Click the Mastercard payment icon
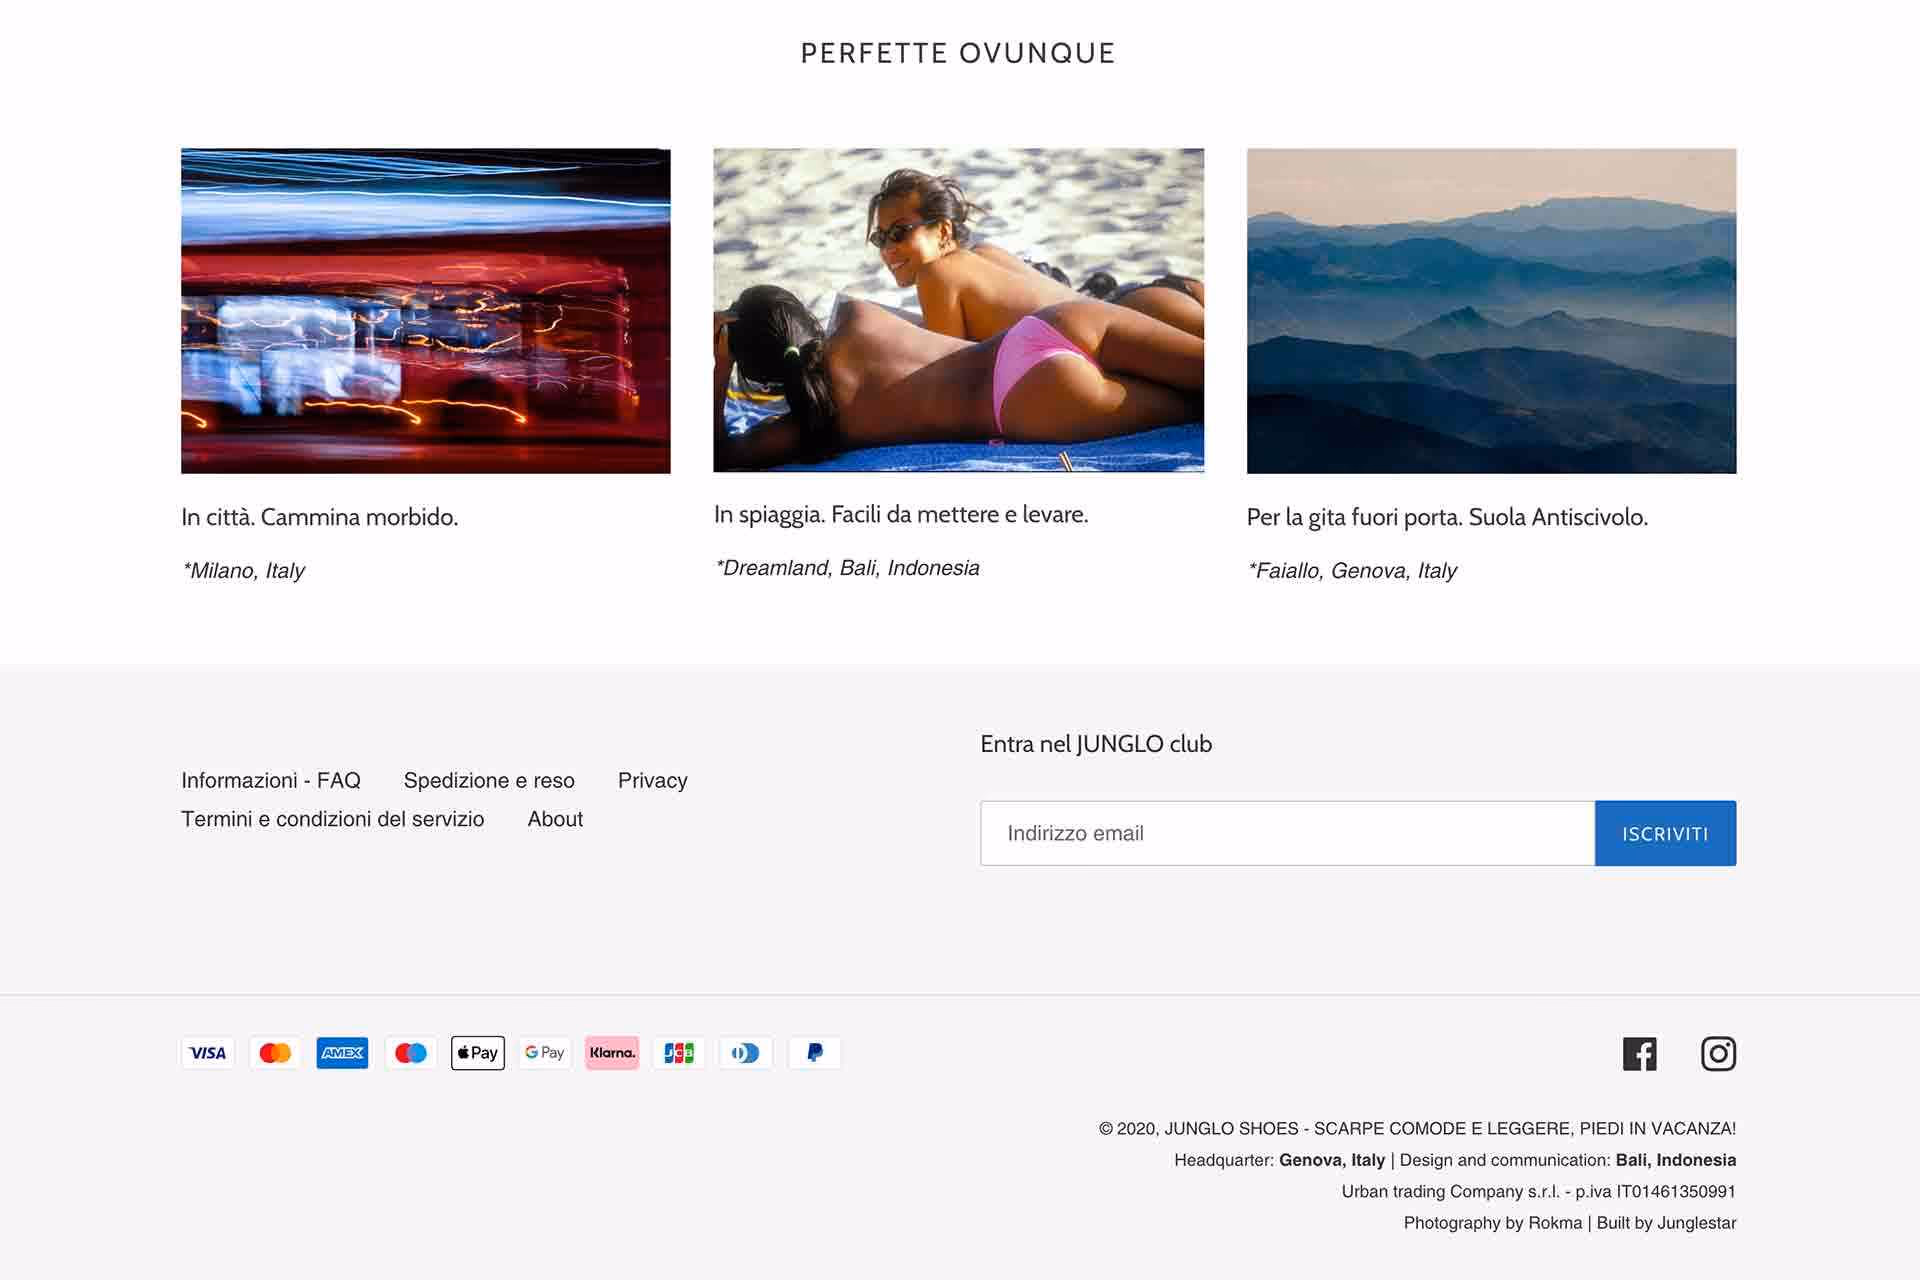The height and width of the screenshot is (1280, 1920). (275, 1053)
